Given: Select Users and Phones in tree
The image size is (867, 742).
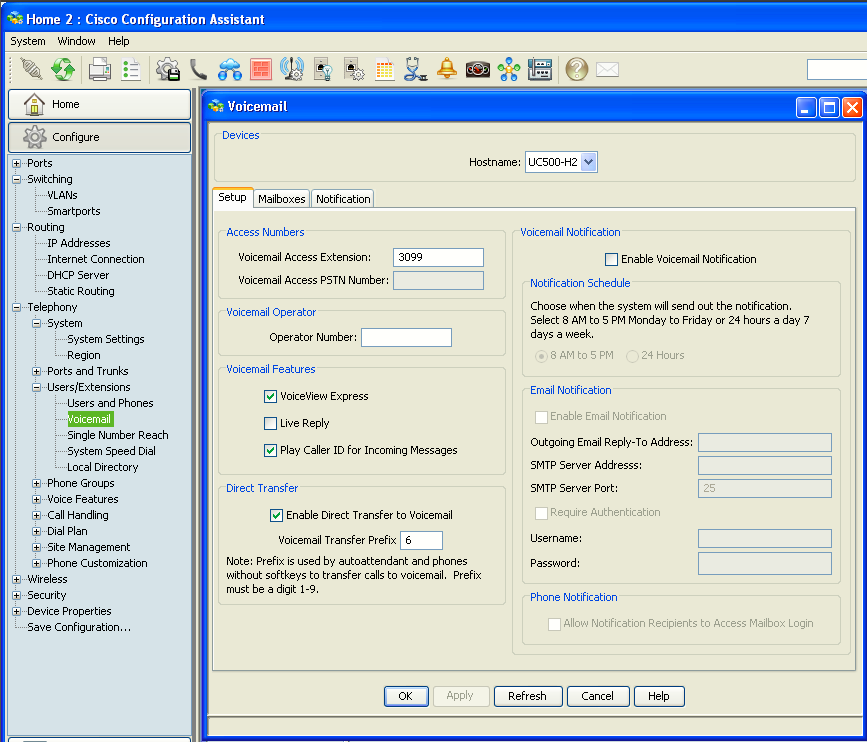Looking at the screenshot, I should (x=110, y=404).
